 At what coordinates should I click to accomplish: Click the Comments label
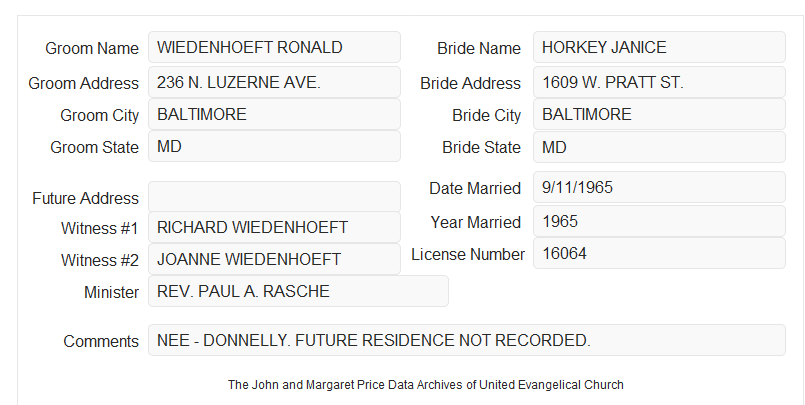pos(101,341)
